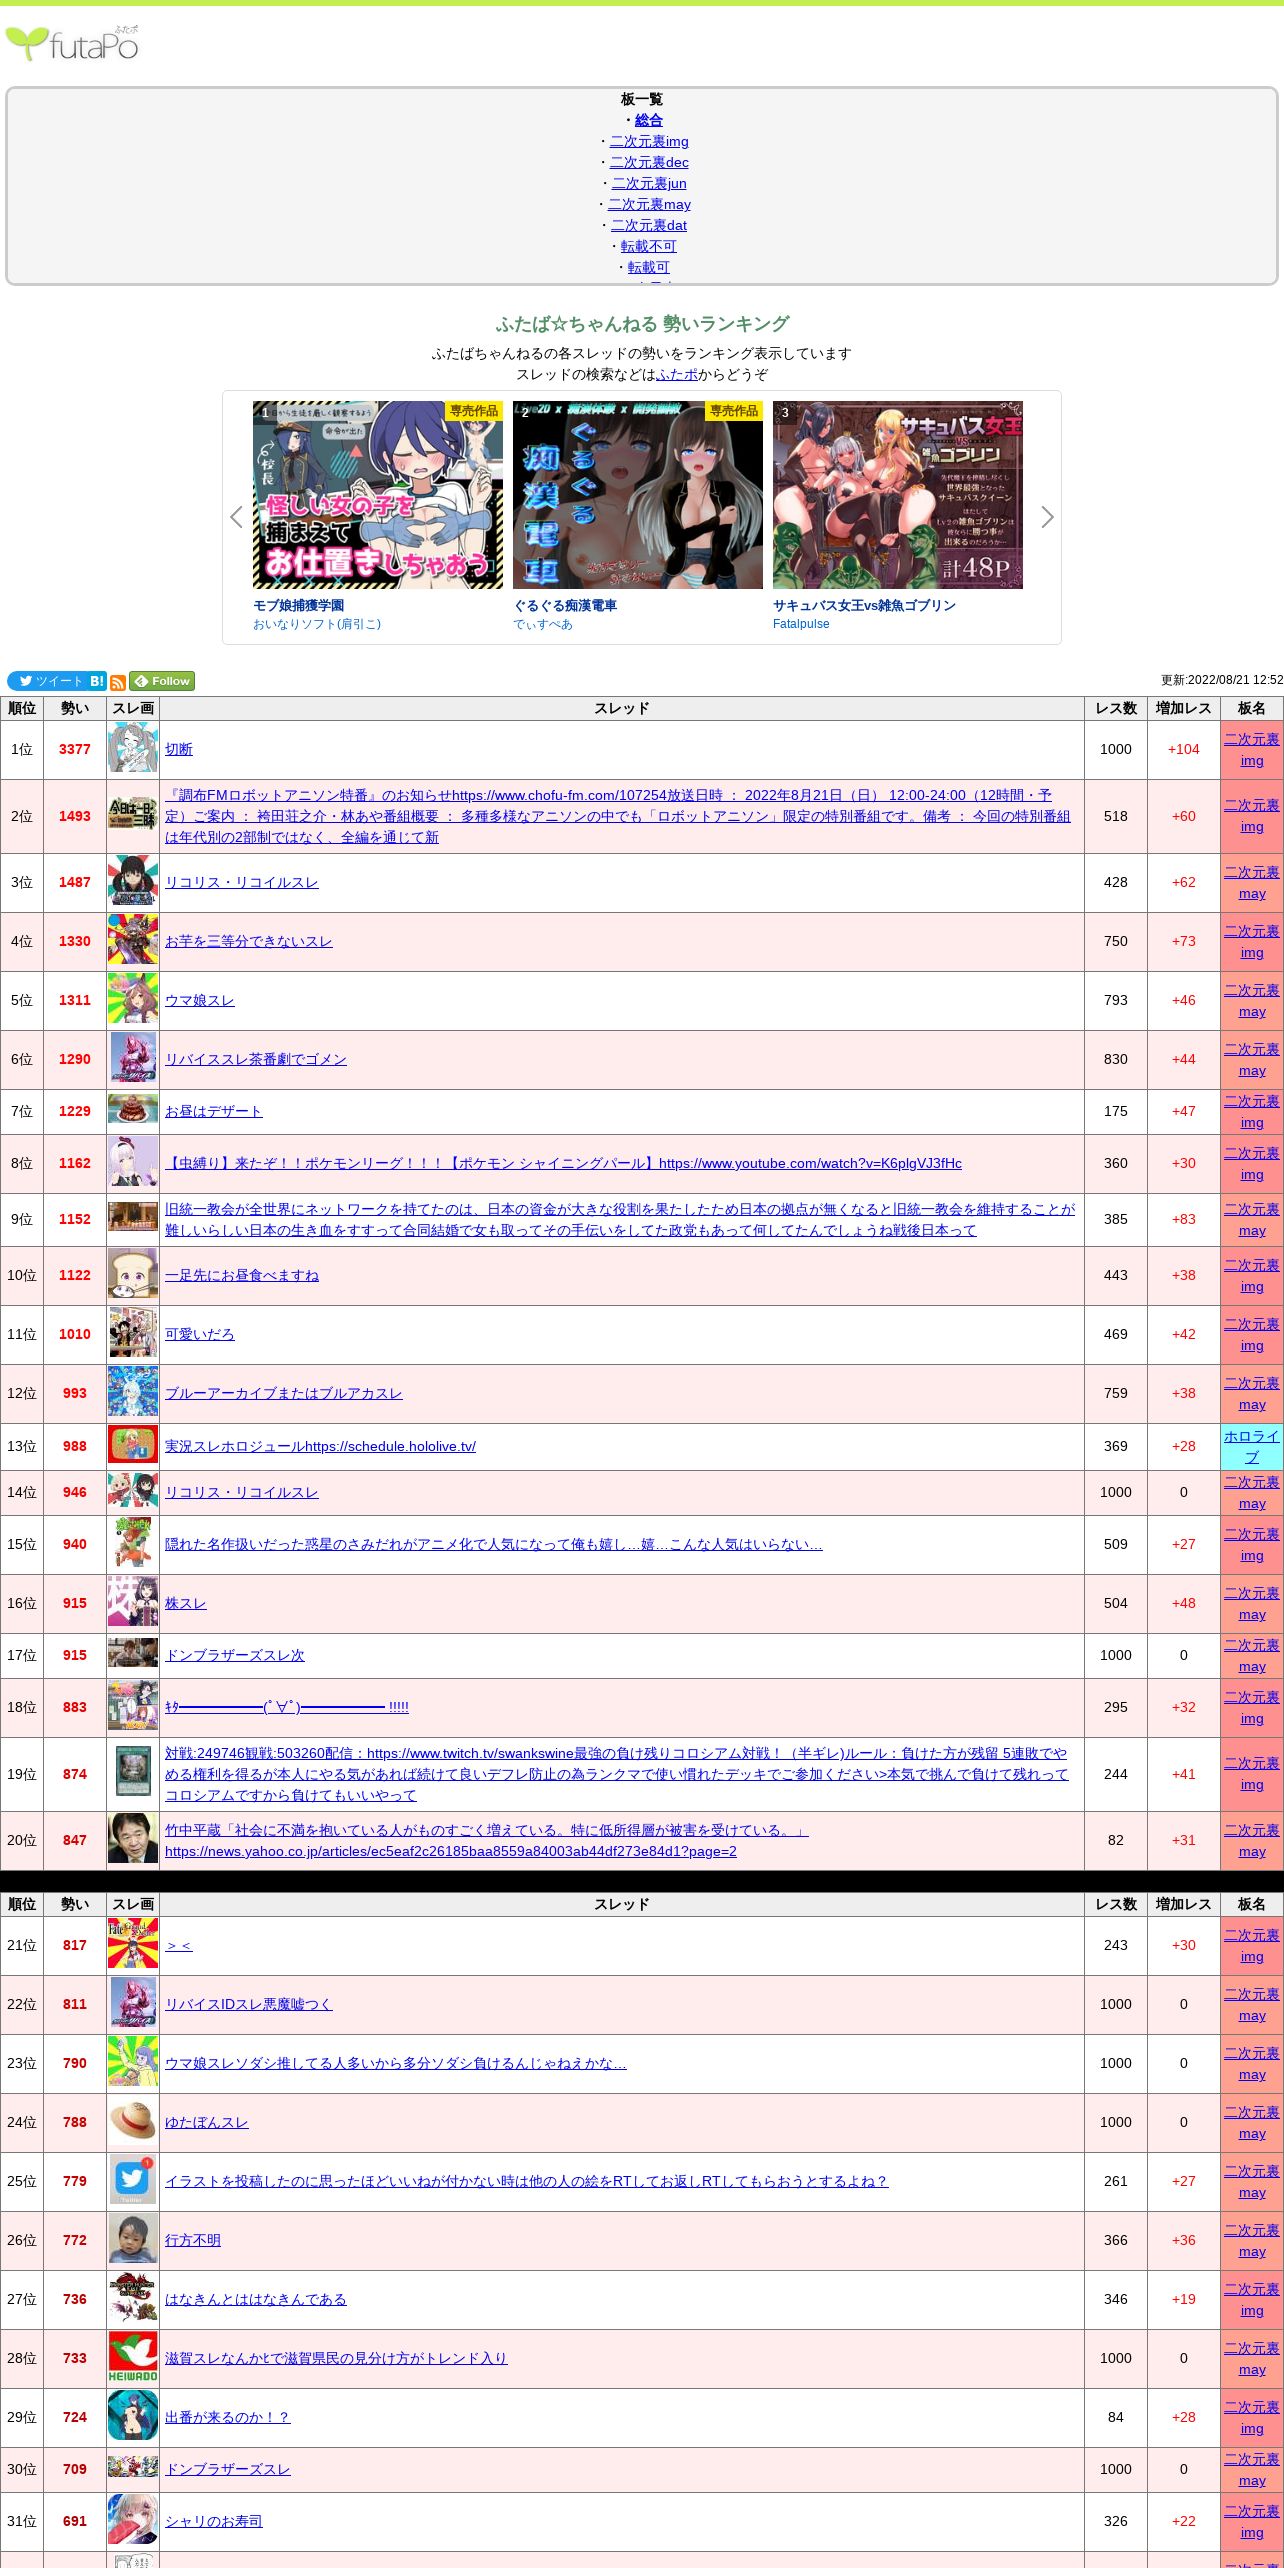Click the green Feedly Follow button
Screen dimensions: 1284x2568
click(162, 681)
